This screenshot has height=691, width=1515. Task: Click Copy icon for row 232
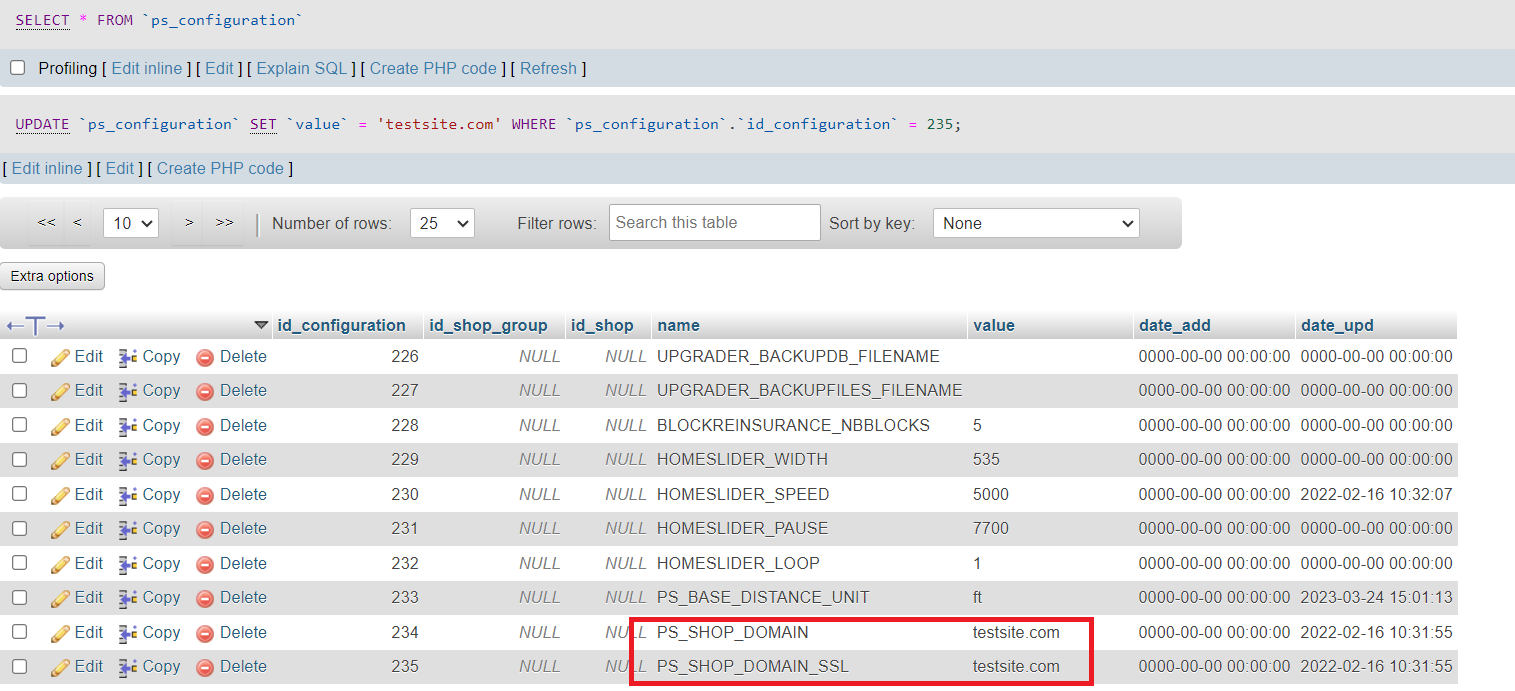(x=128, y=564)
